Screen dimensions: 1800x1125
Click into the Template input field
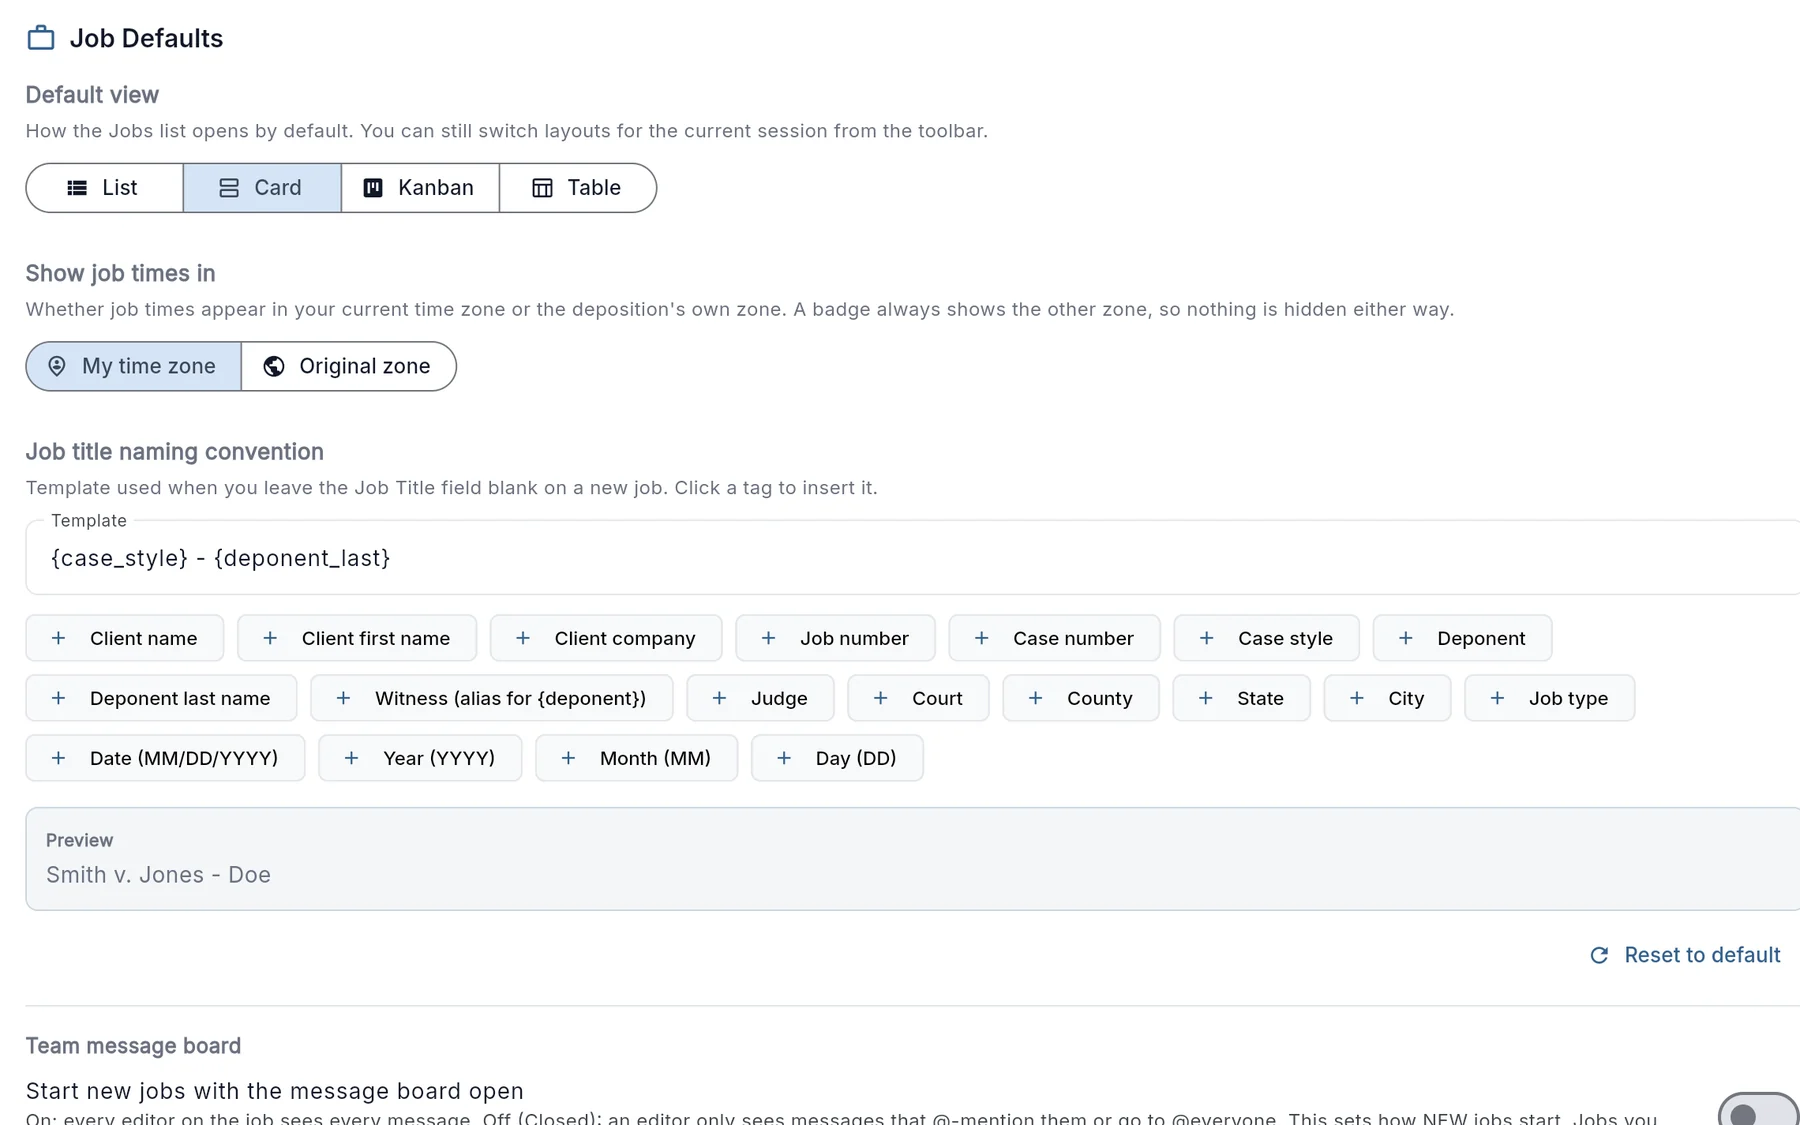[x=913, y=558]
